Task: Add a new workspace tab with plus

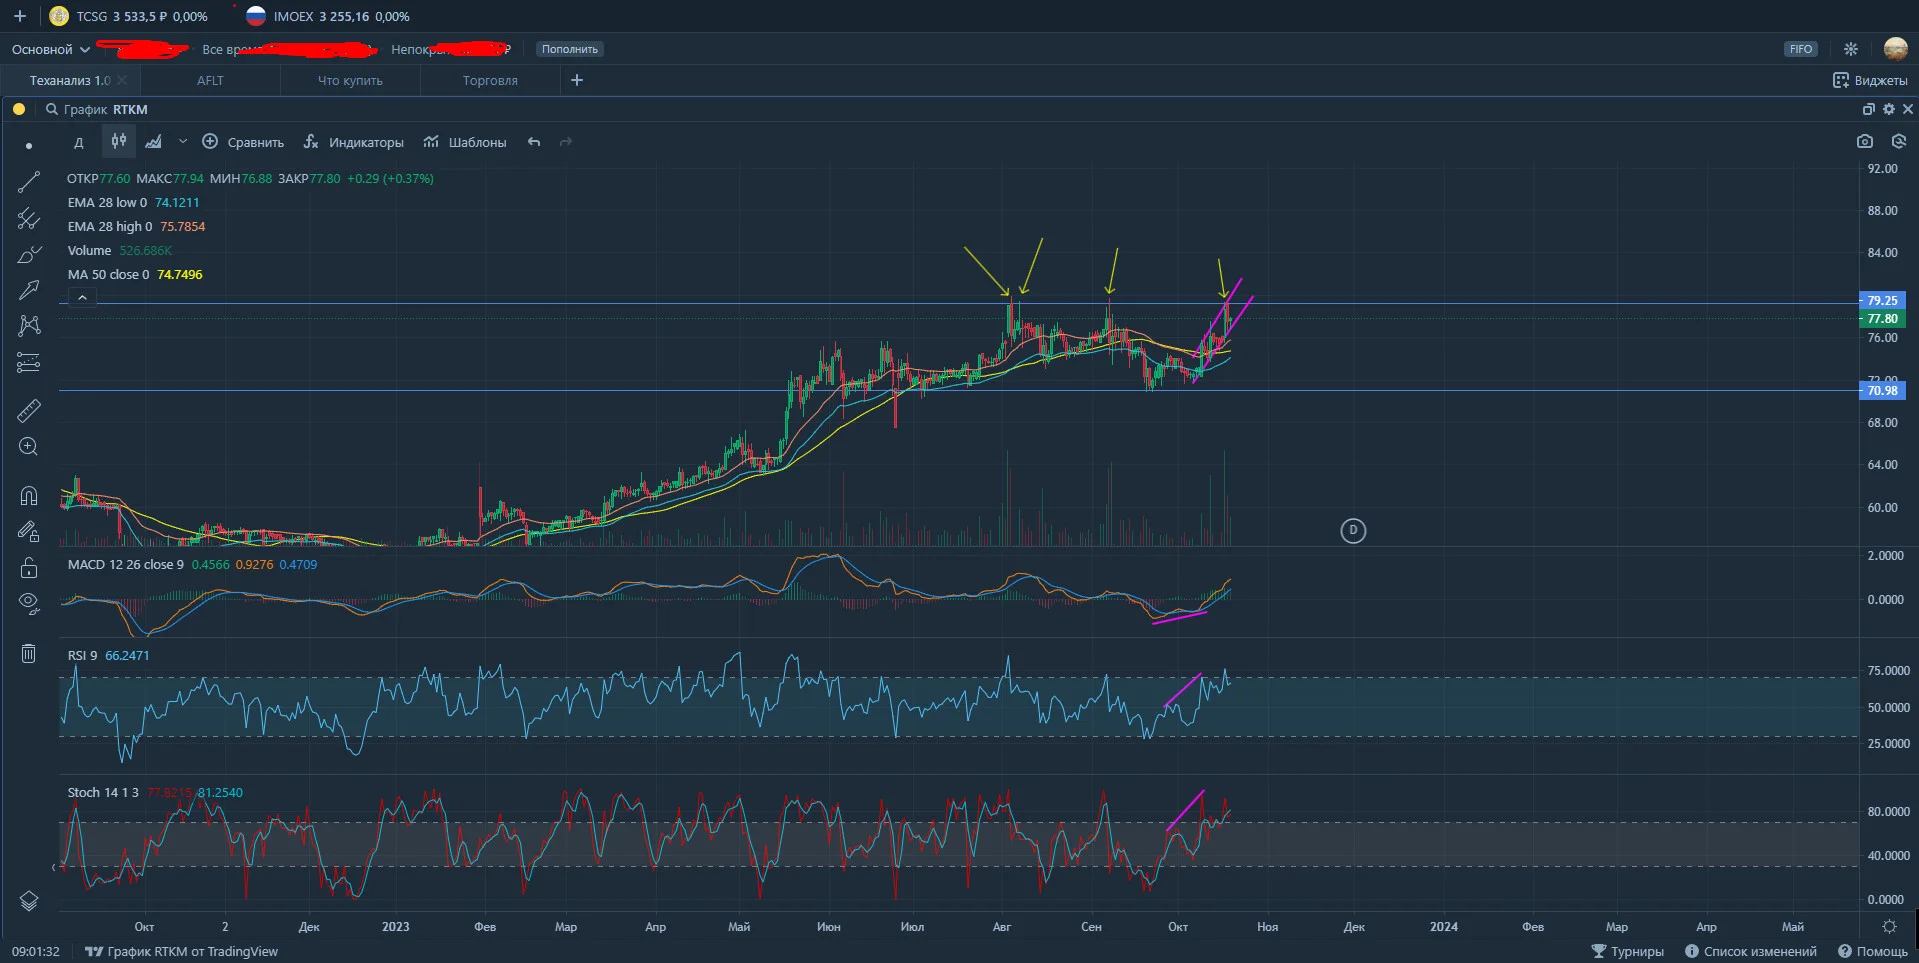Action: pyautogui.click(x=577, y=80)
